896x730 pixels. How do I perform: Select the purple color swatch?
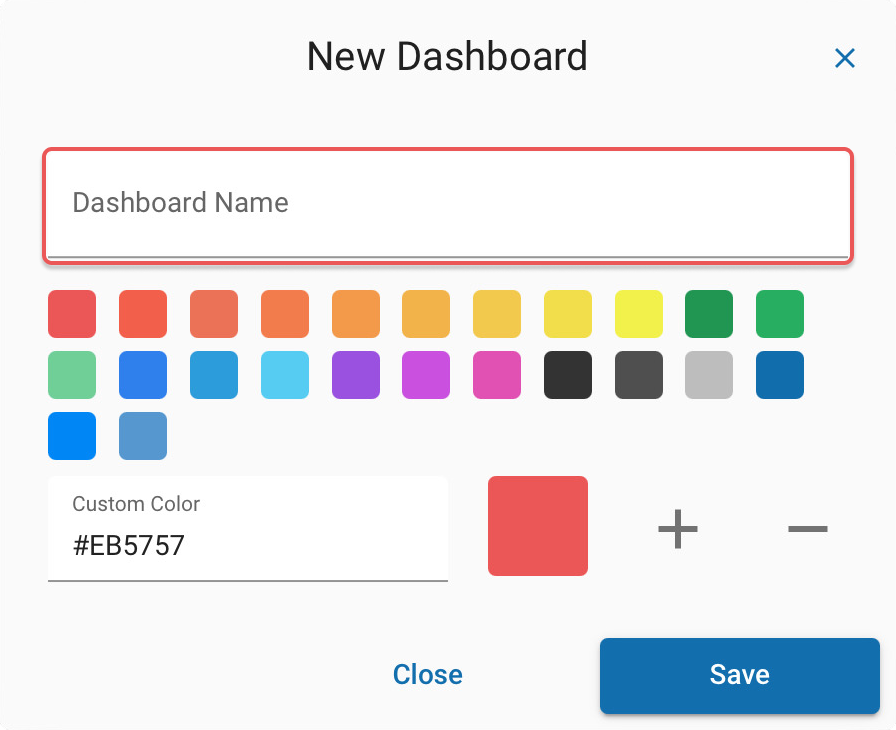[x=355, y=375]
